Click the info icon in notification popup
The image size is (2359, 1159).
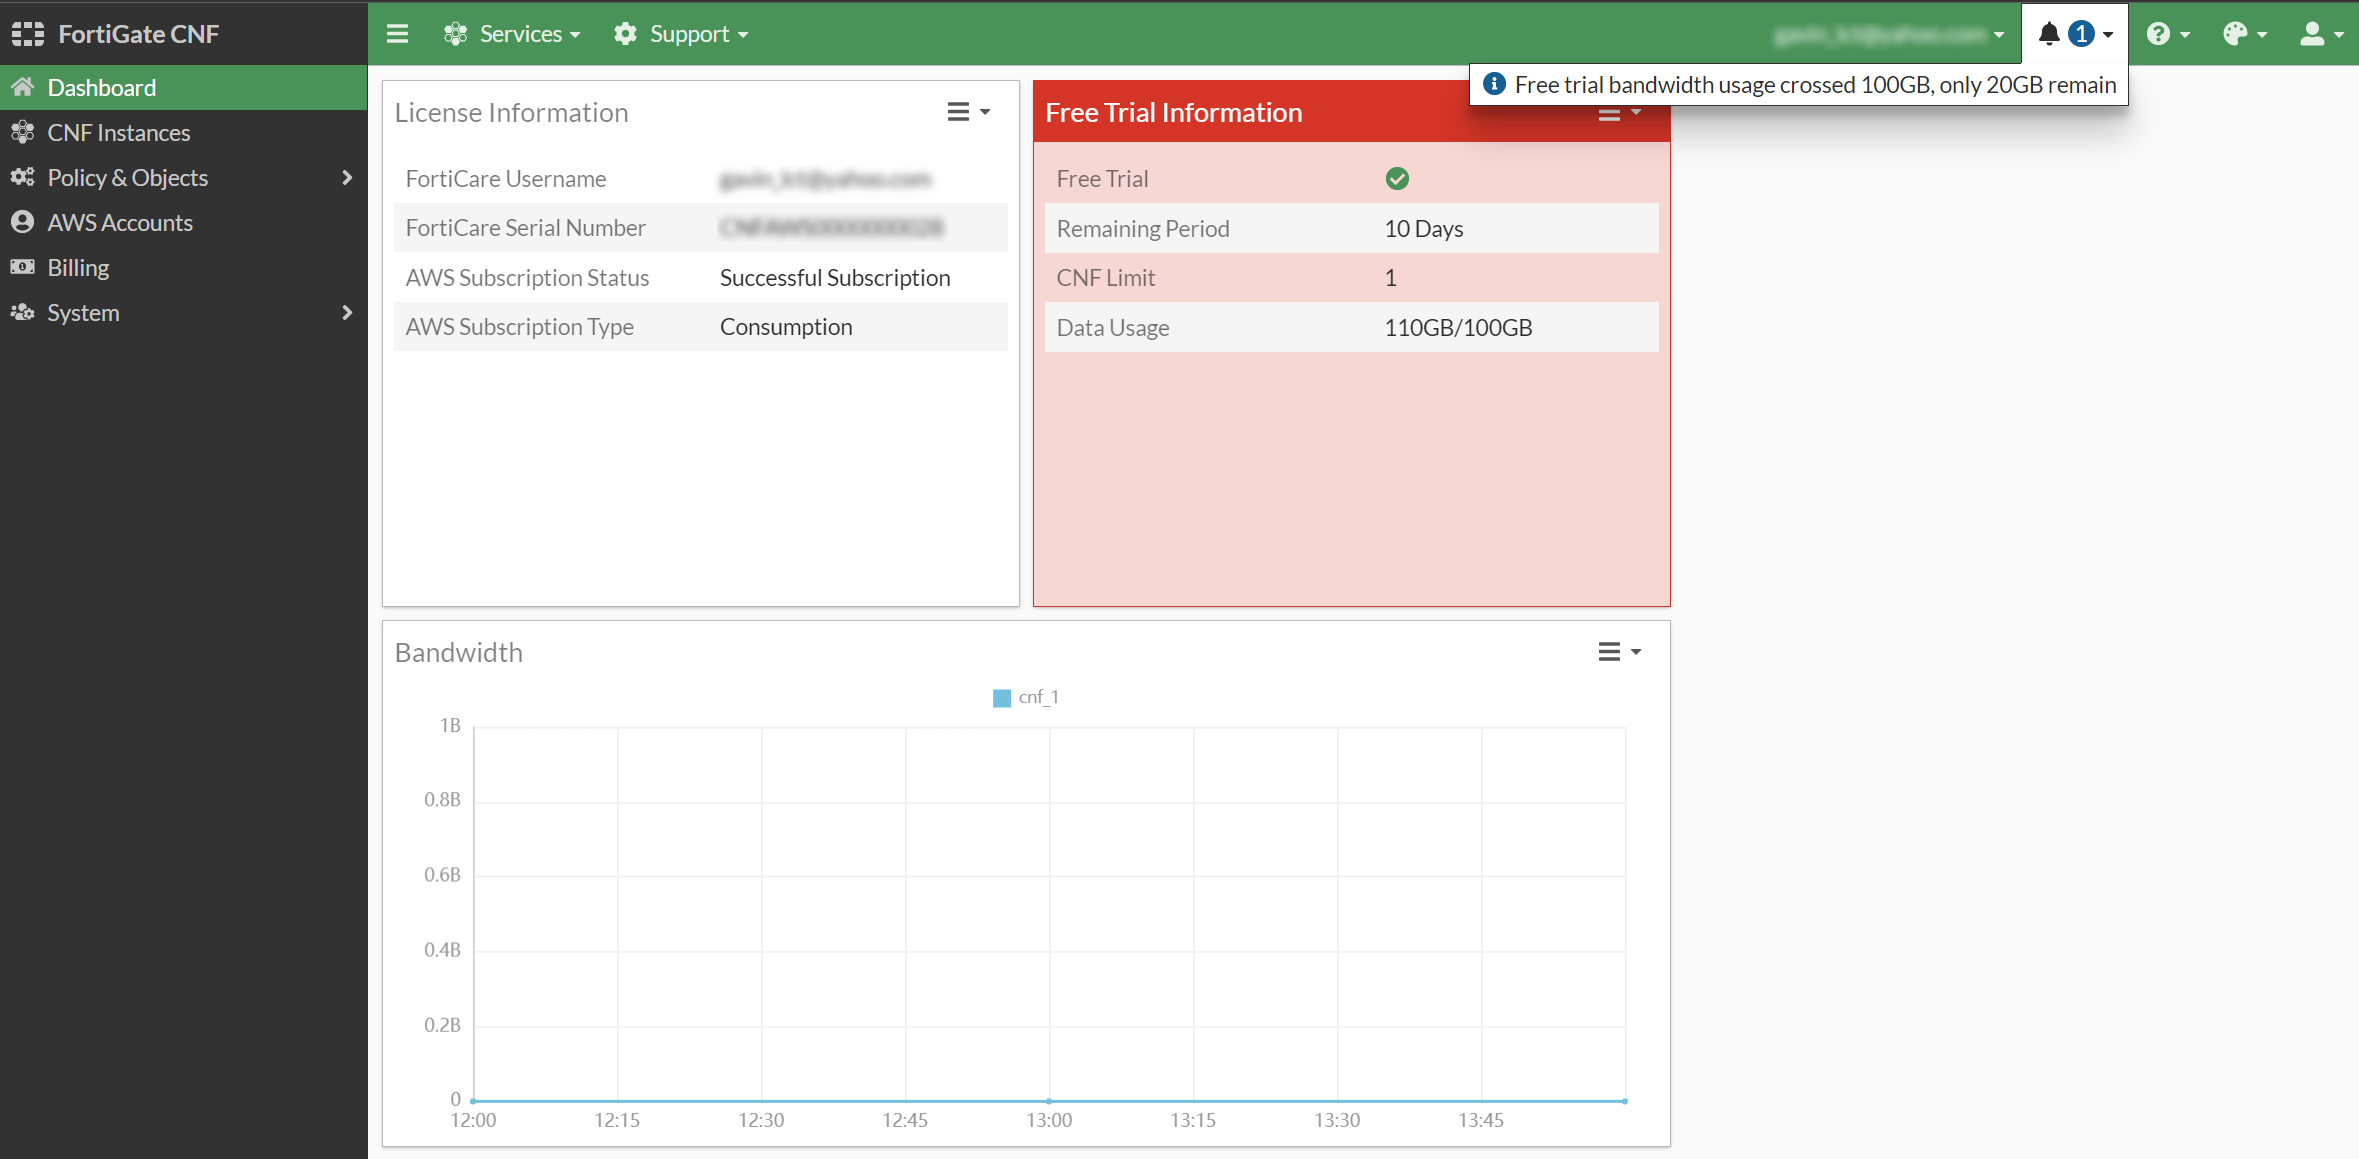[x=1494, y=84]
